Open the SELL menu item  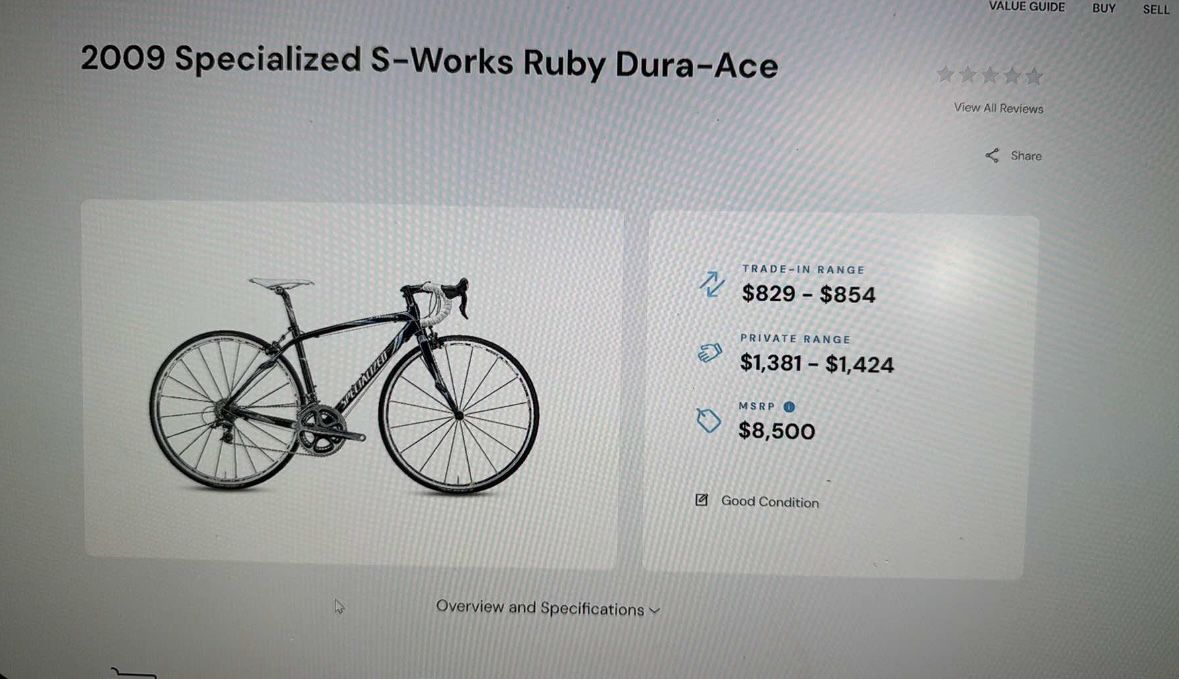click(1156, 9)
